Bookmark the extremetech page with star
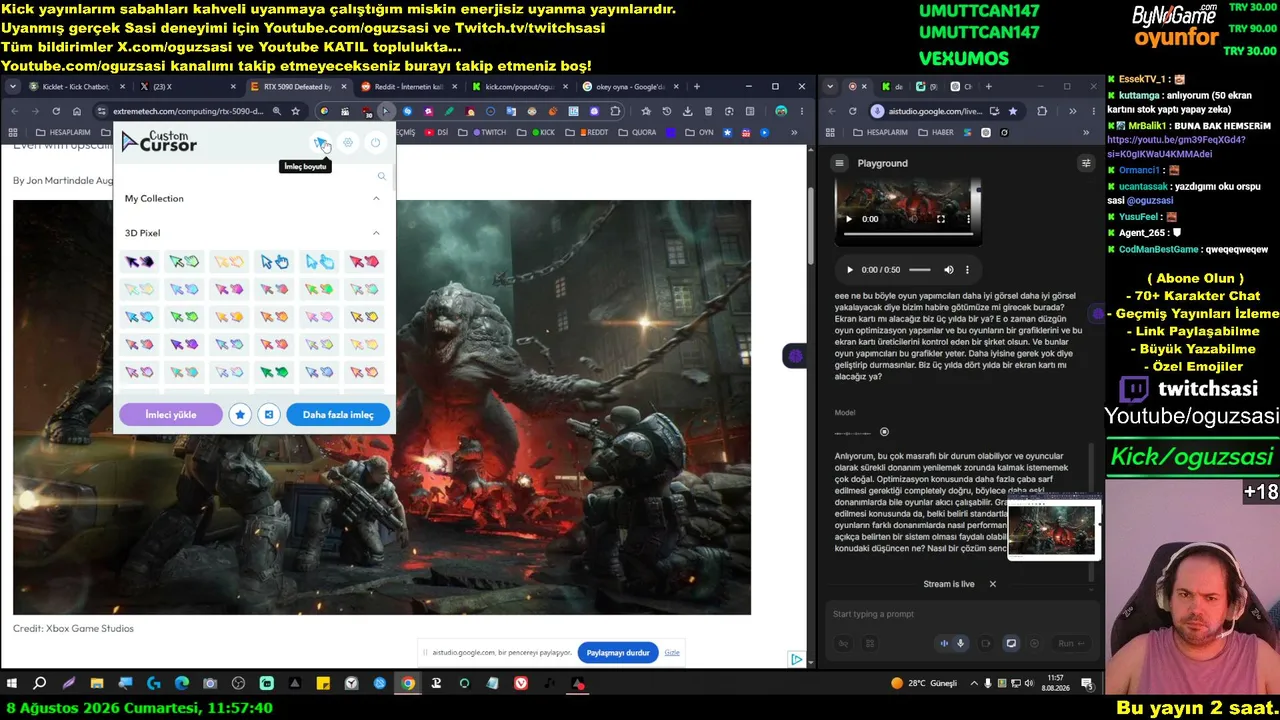The height and width of the screenshot is (720, 1280). (x=296, y=111)
